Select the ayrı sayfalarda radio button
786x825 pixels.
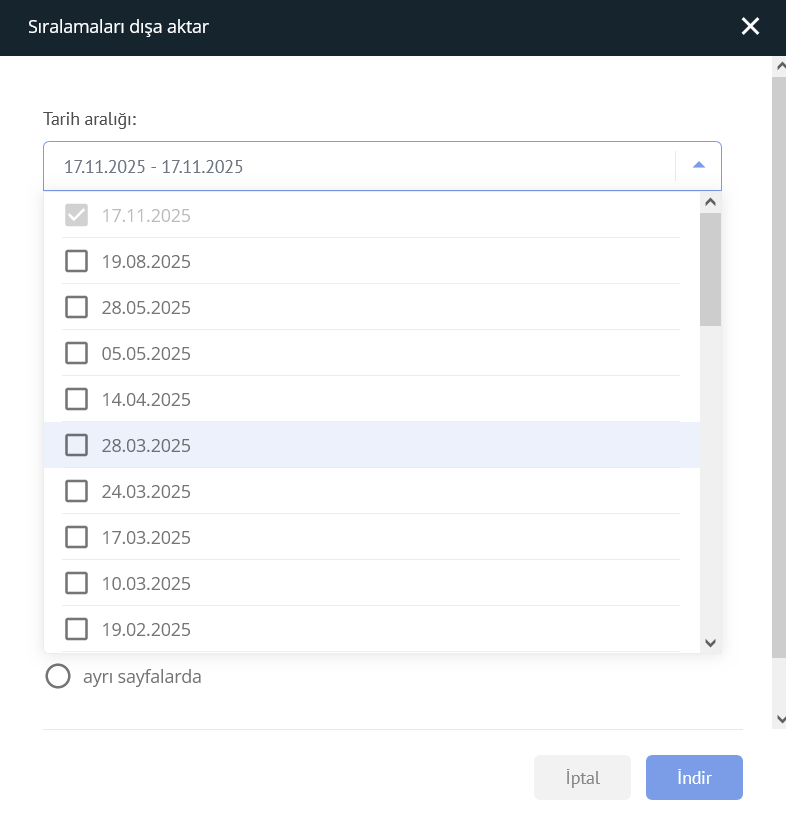pos(58,677)
